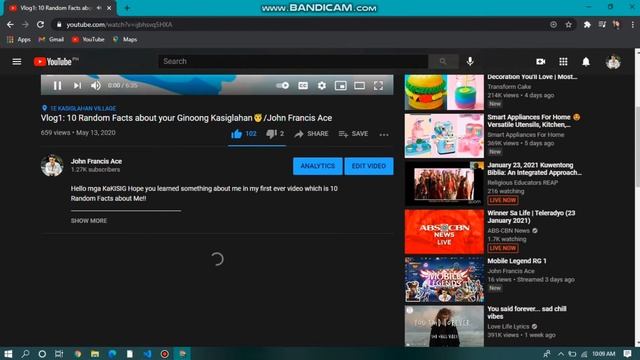
Task: Go back in the browser
Action: (x=10, y=24)
